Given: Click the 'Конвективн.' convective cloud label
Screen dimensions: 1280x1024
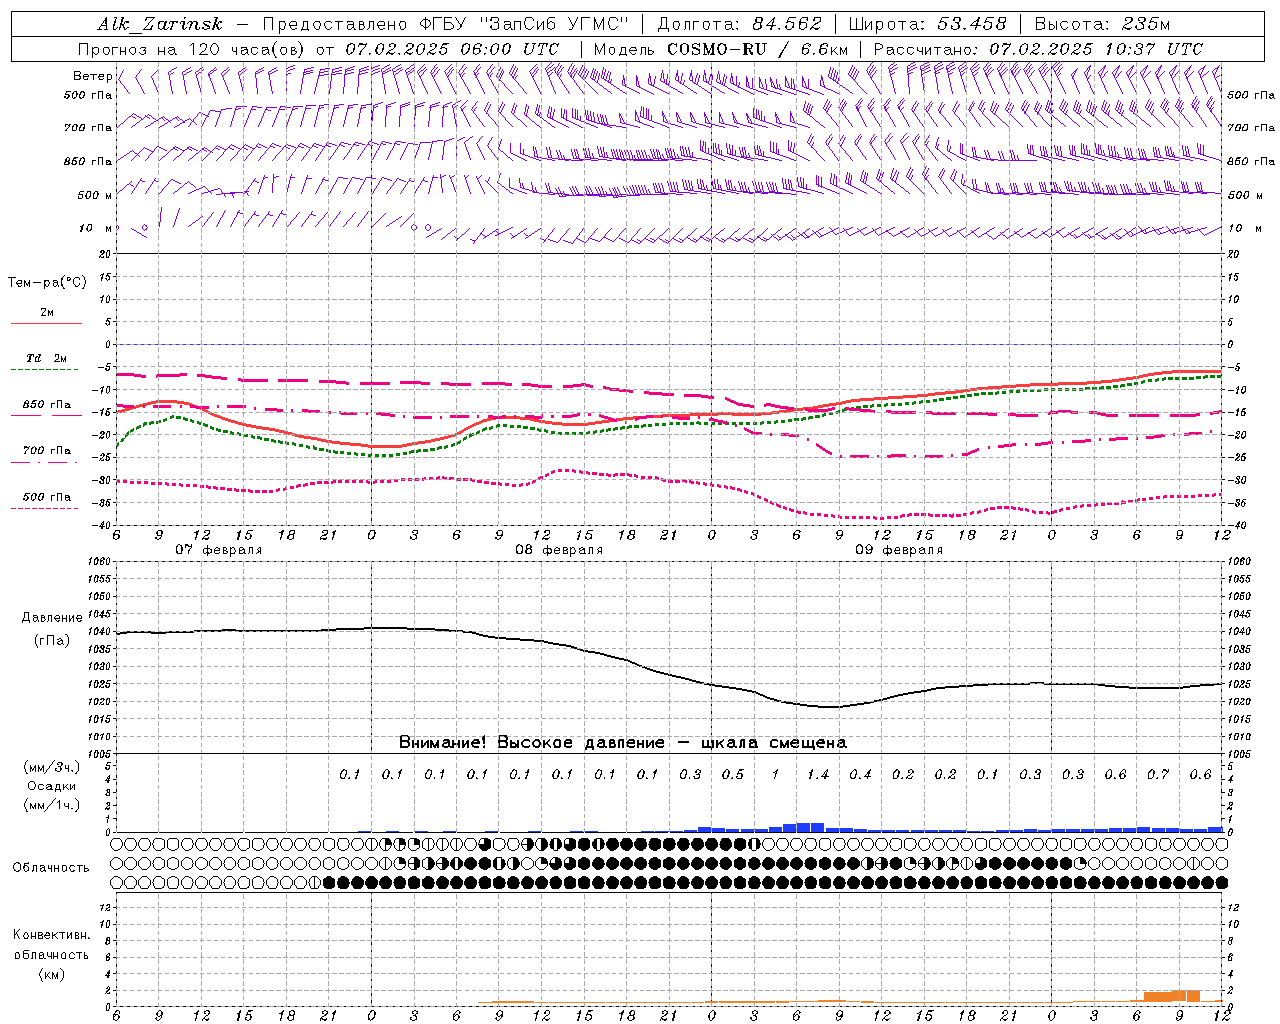Looking at the screenshot, I should 51,935.
